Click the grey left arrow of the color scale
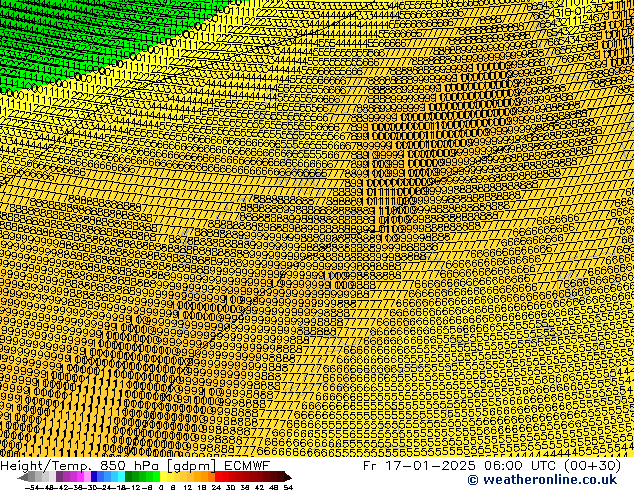The height and width of the screenshot is (490, 634). [x=23, y=477]
